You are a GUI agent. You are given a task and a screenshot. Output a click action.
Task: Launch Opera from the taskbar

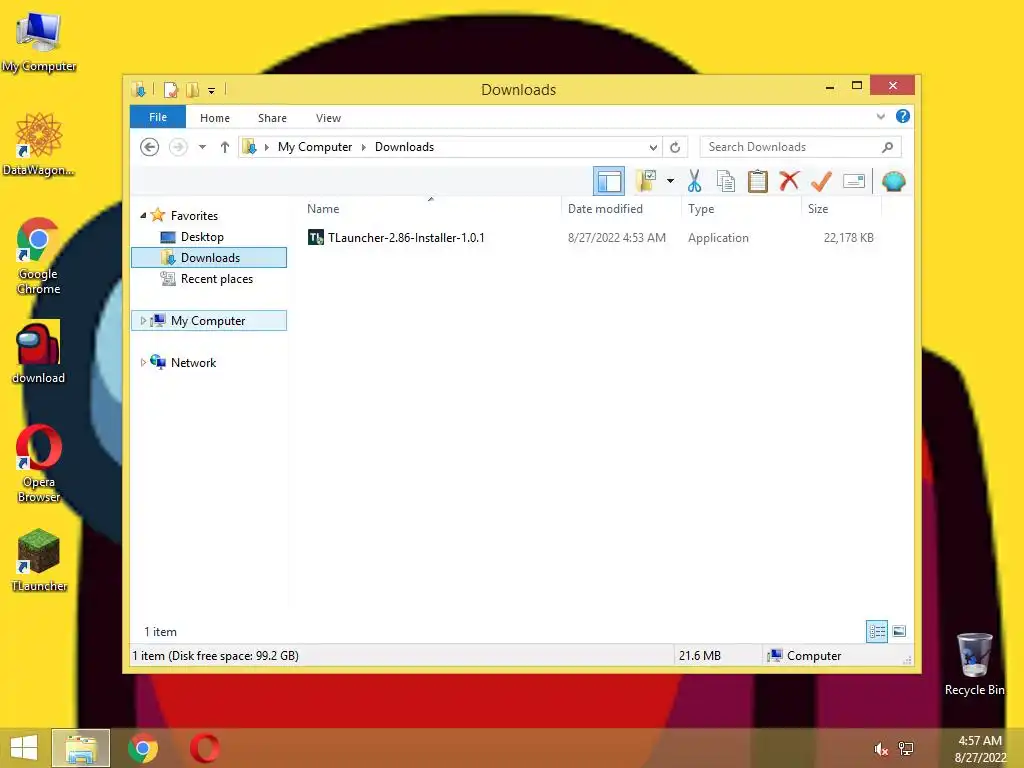click(x=204, y=748)
